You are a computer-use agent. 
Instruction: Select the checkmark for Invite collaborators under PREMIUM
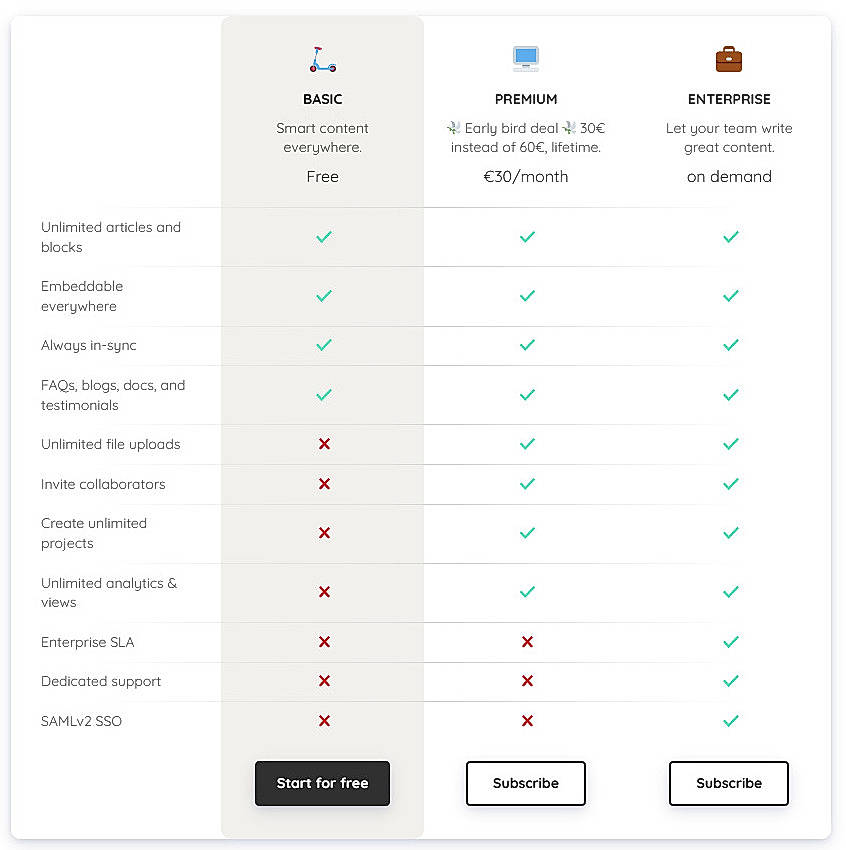tap(527, 484)
